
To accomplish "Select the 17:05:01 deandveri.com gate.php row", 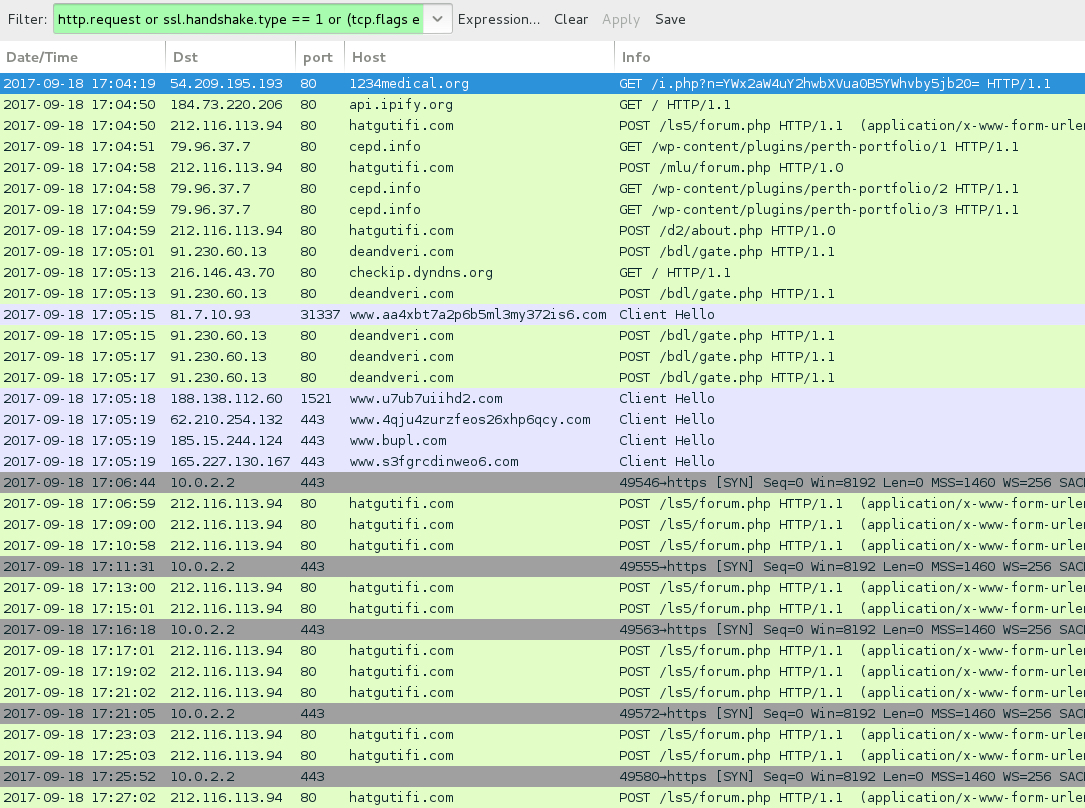I will click(542, 252).
